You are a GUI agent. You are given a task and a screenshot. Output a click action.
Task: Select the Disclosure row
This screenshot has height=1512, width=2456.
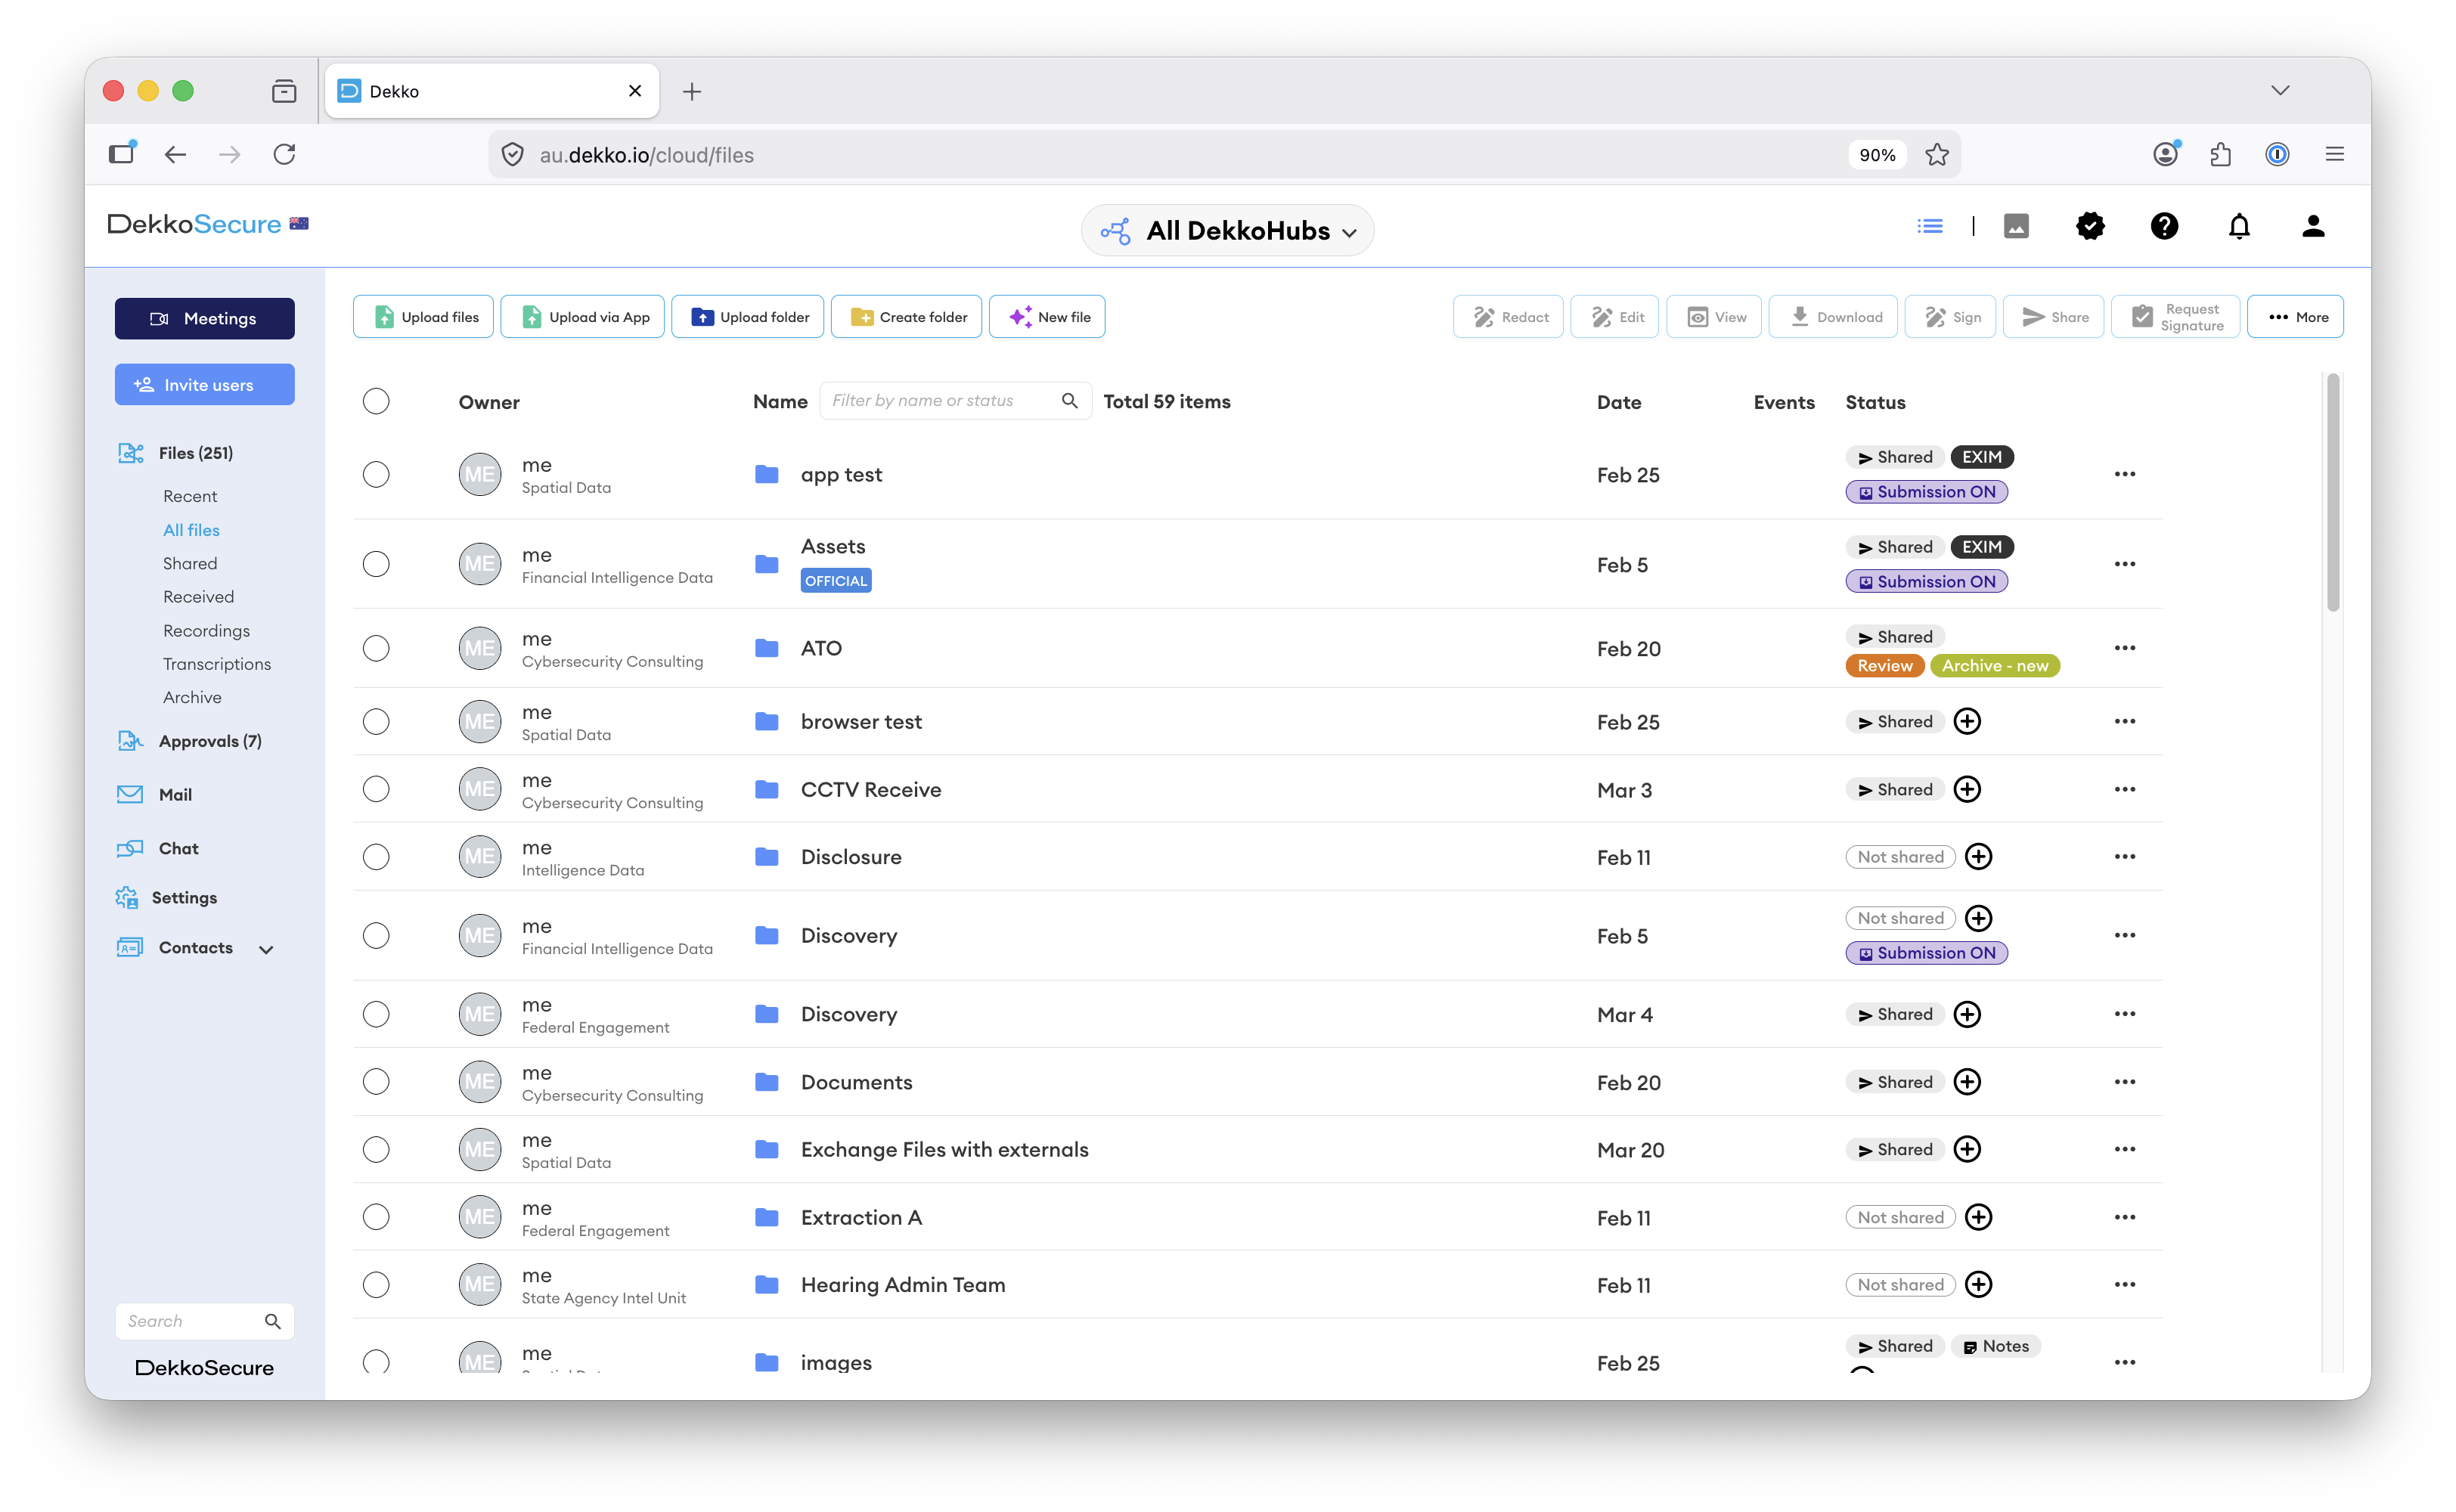376,857
